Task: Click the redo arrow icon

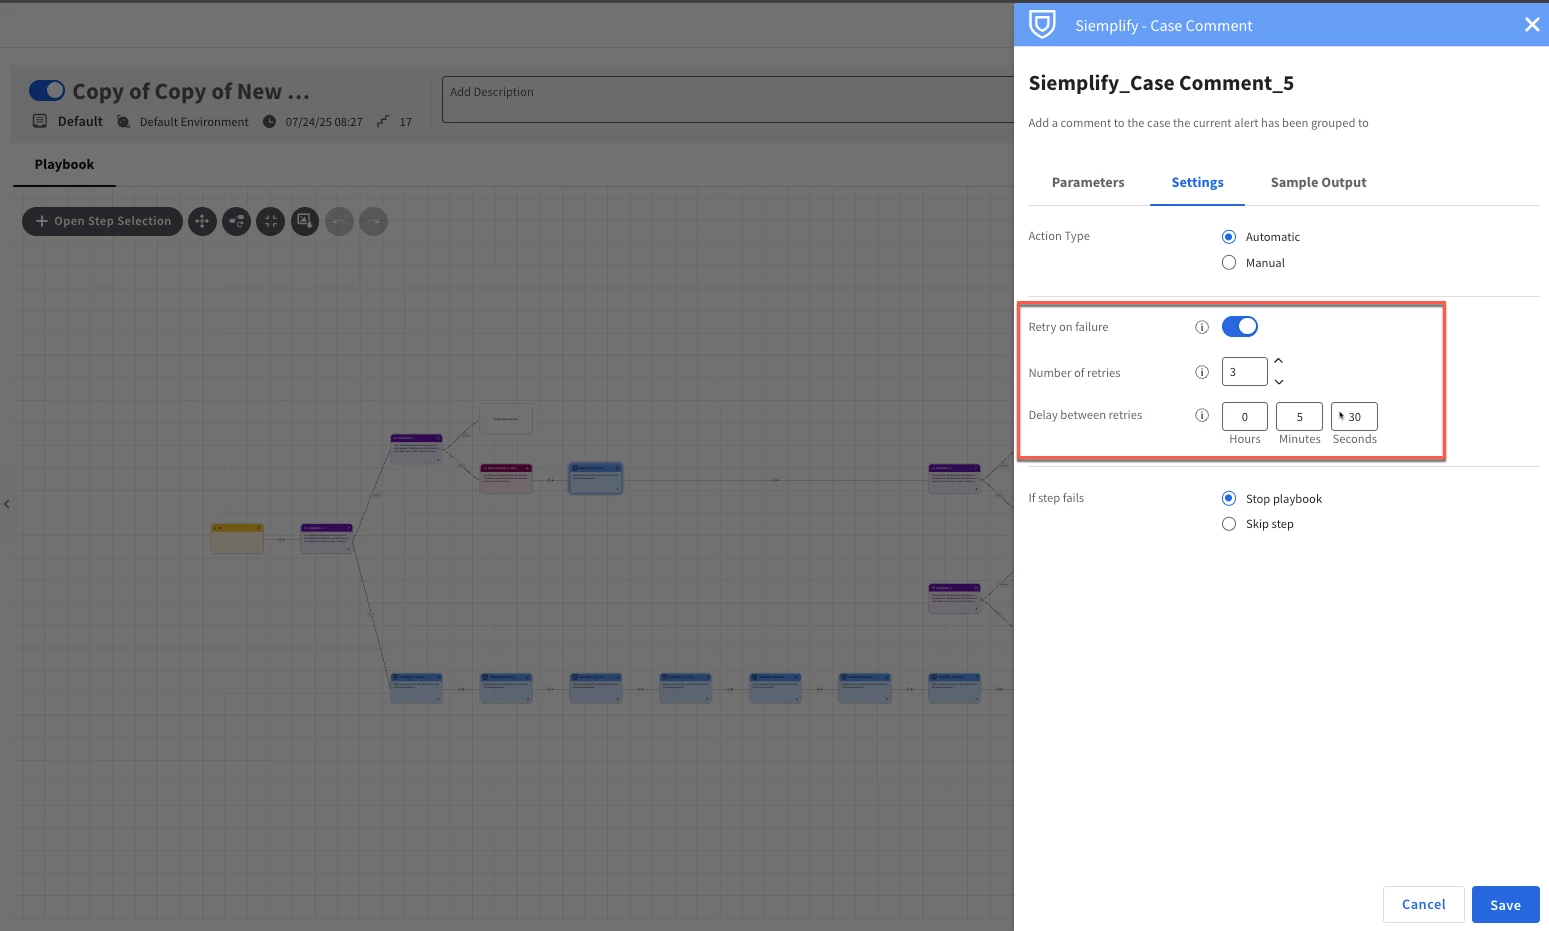Action: [373, 221]
